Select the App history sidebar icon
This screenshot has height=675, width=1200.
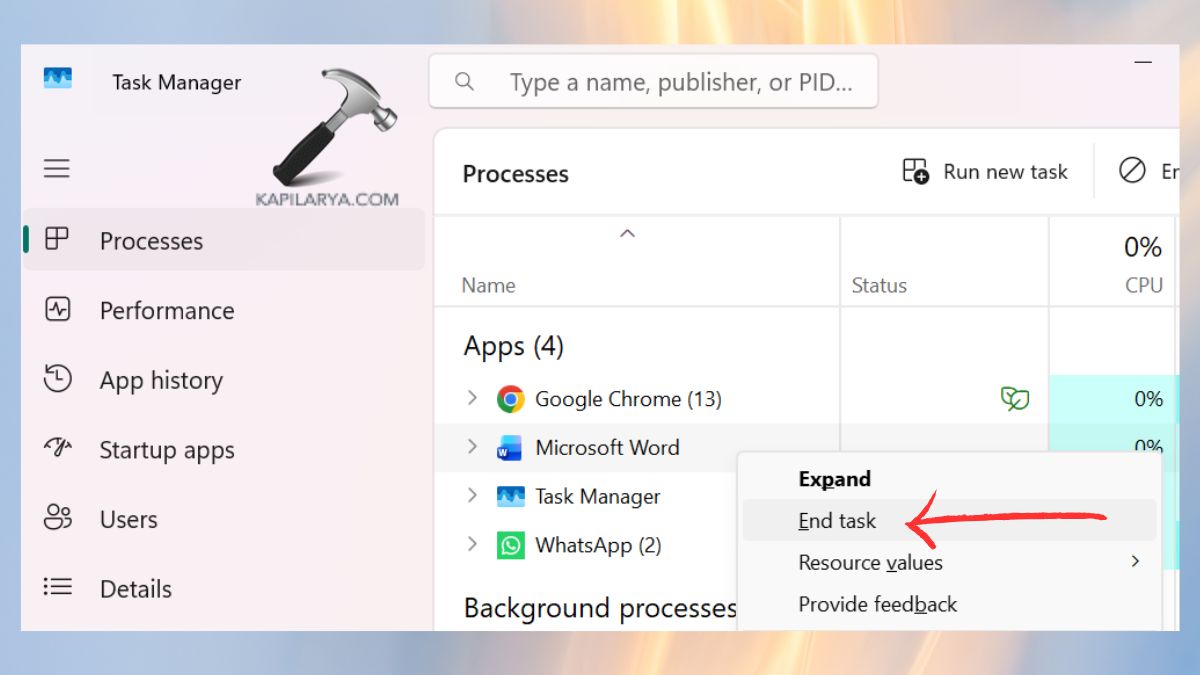pos(57,380)
